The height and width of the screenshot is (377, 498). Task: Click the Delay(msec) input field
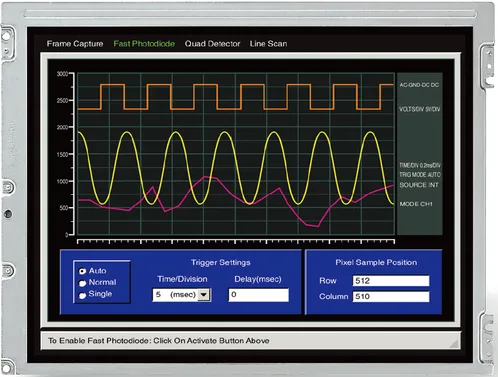coord(259,295)
